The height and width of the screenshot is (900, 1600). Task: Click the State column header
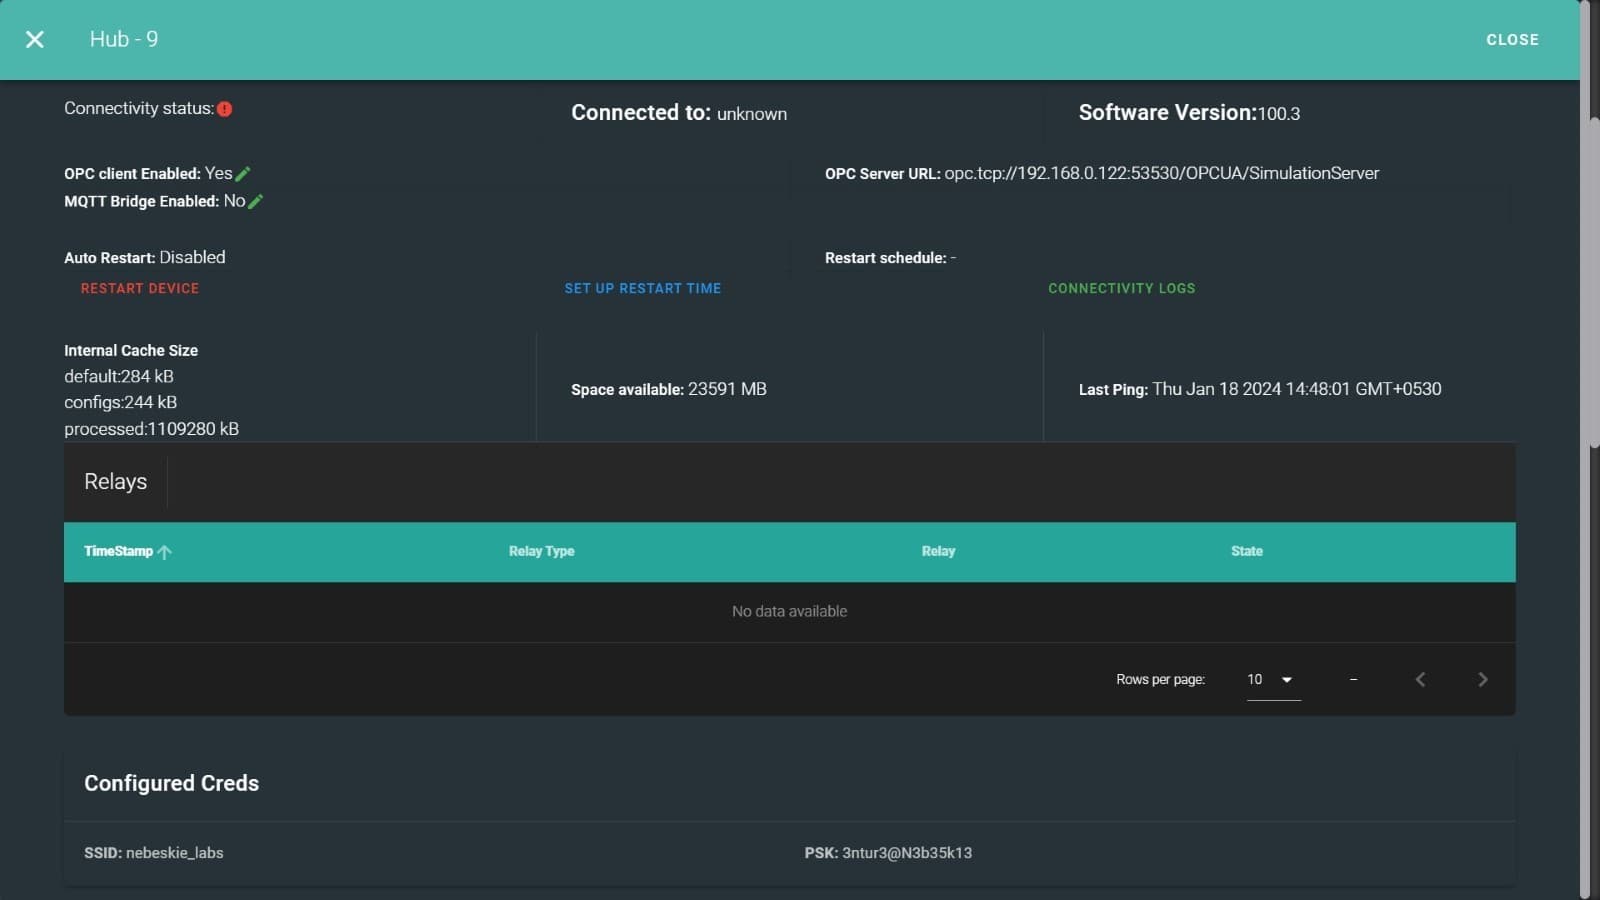(1246, 551)
